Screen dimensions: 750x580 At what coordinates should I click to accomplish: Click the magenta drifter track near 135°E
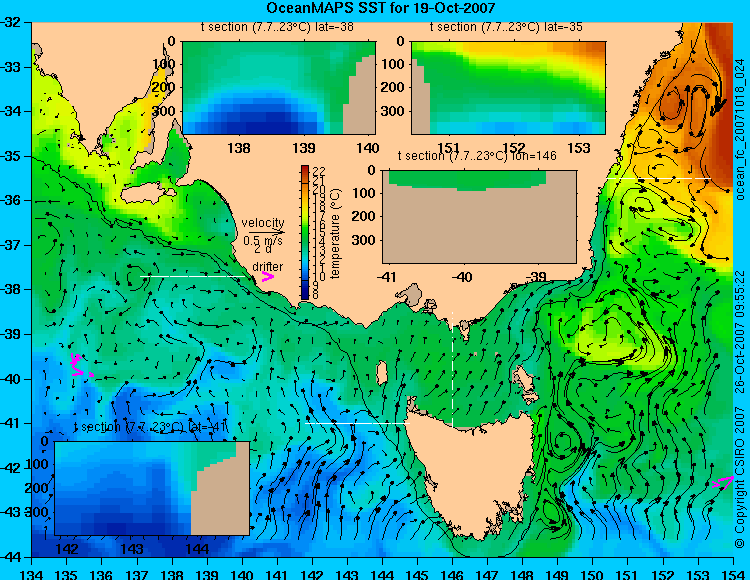tap(80, 366)
